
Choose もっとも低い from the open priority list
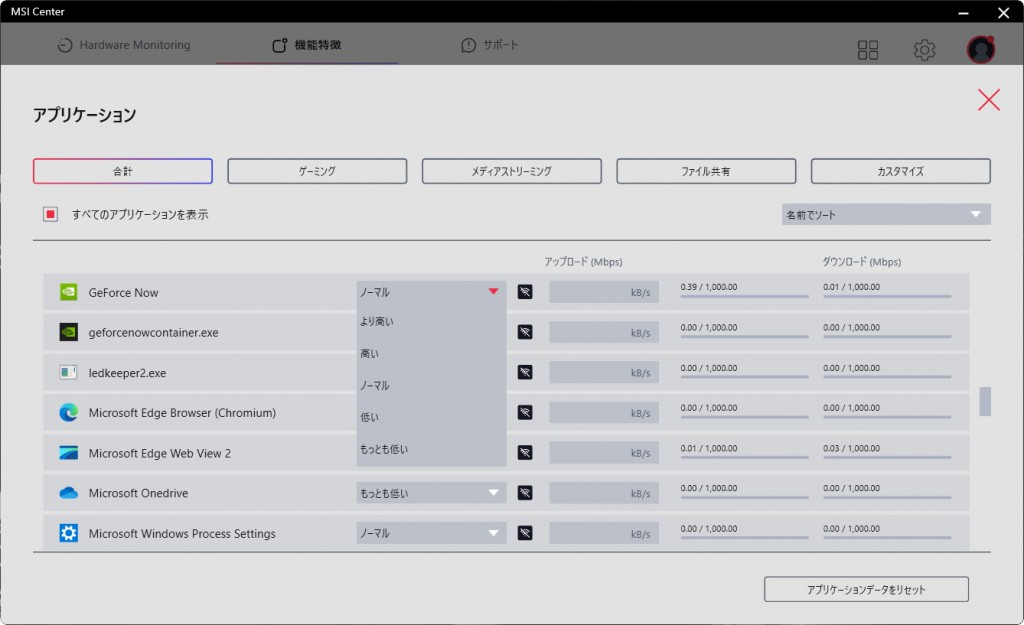point(384,449)
